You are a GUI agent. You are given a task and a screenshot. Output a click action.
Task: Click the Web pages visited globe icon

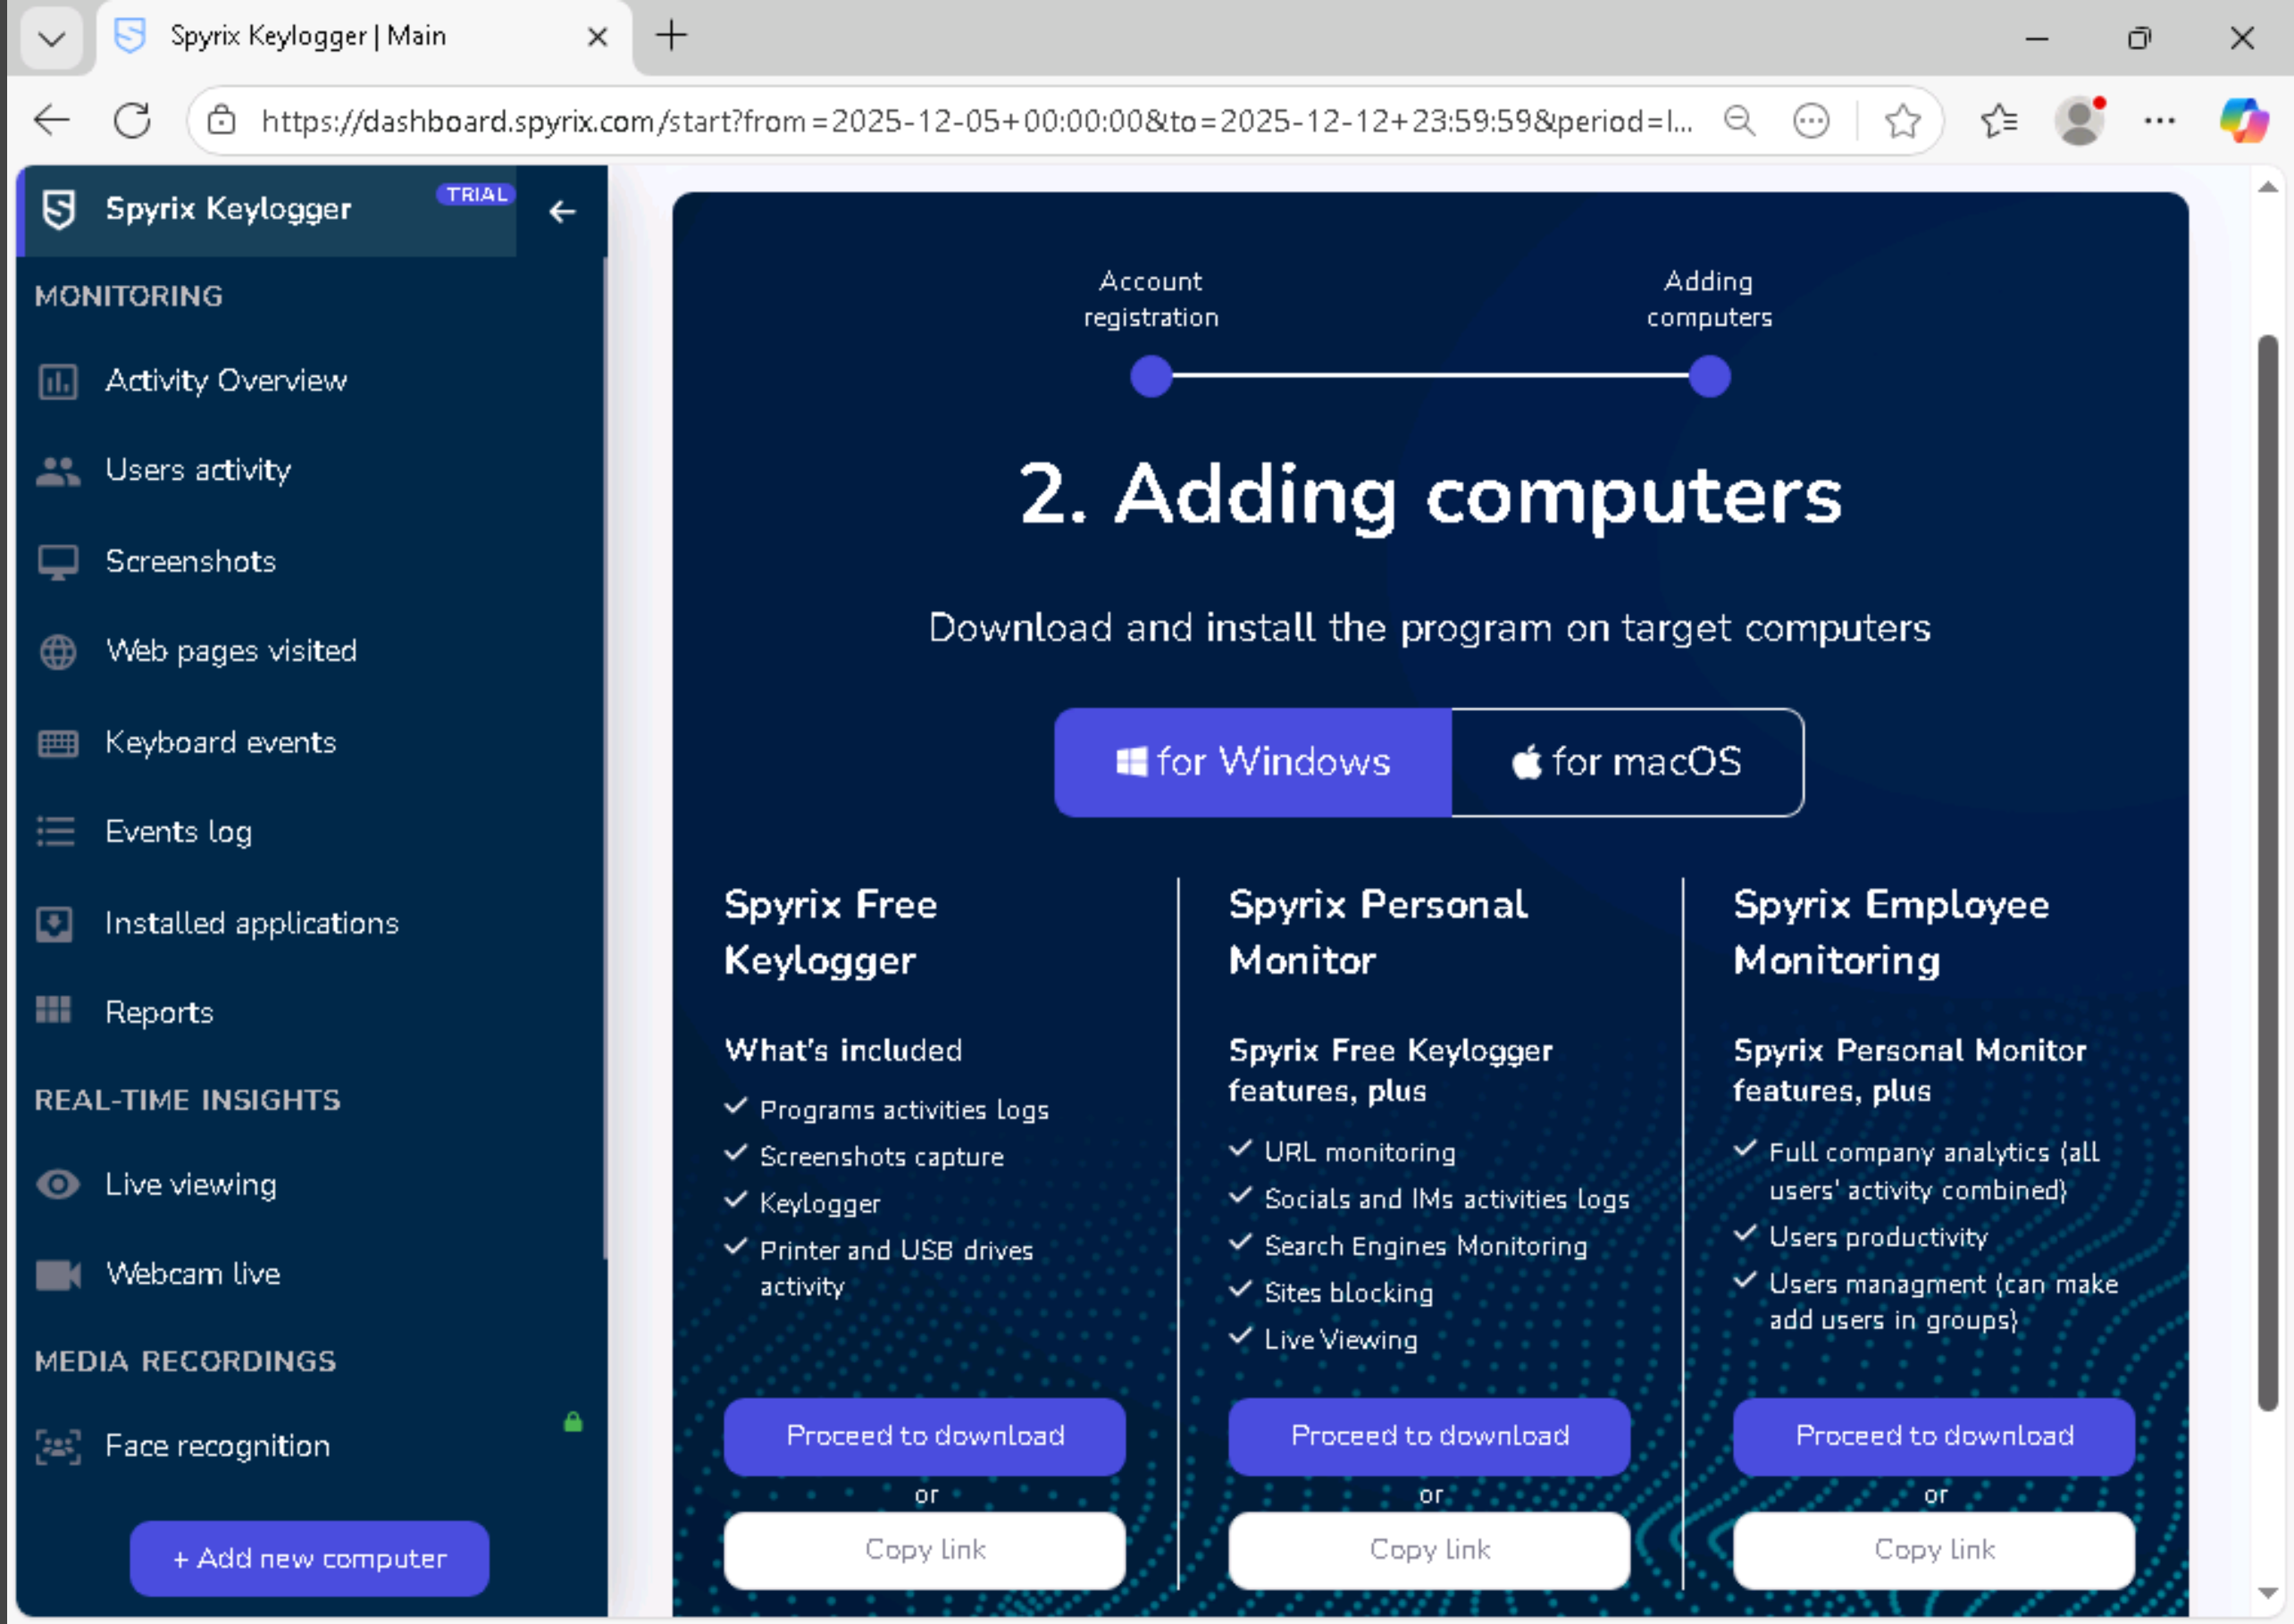coord(57,652)
